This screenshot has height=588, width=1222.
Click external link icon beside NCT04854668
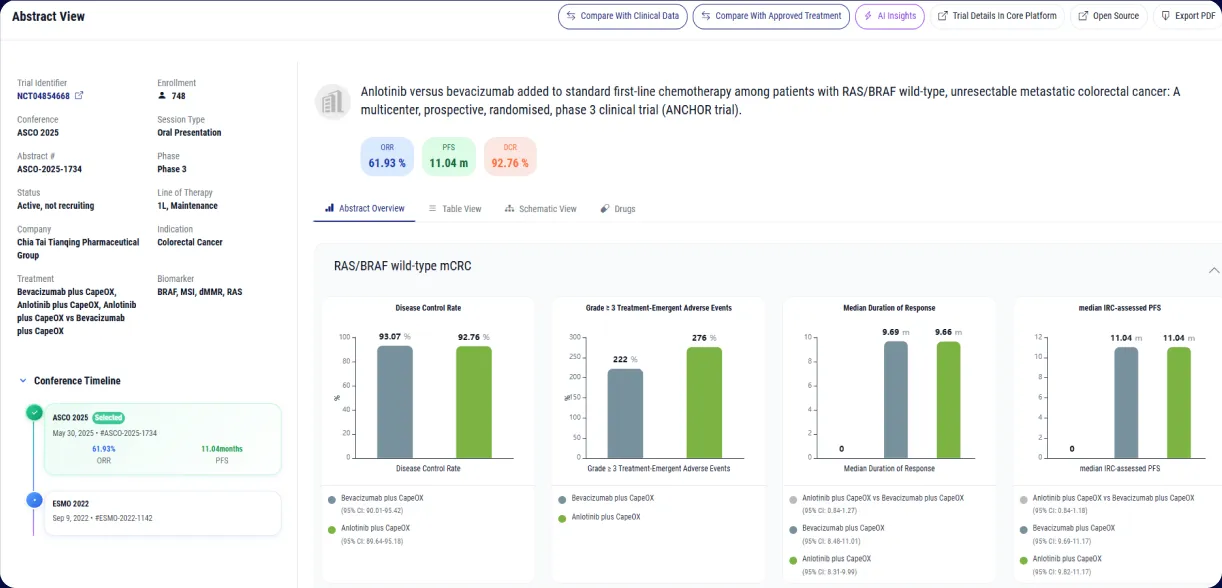click(80, 96)
